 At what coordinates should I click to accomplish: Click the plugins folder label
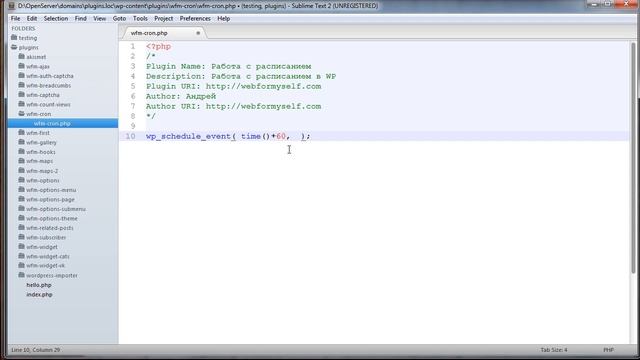pos(28,47)
